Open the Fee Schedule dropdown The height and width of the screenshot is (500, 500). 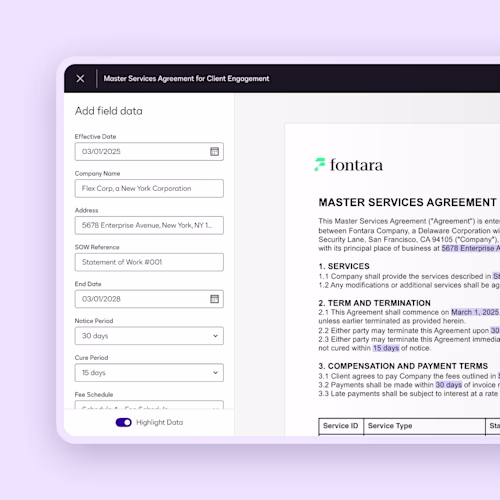click(149, 405)
